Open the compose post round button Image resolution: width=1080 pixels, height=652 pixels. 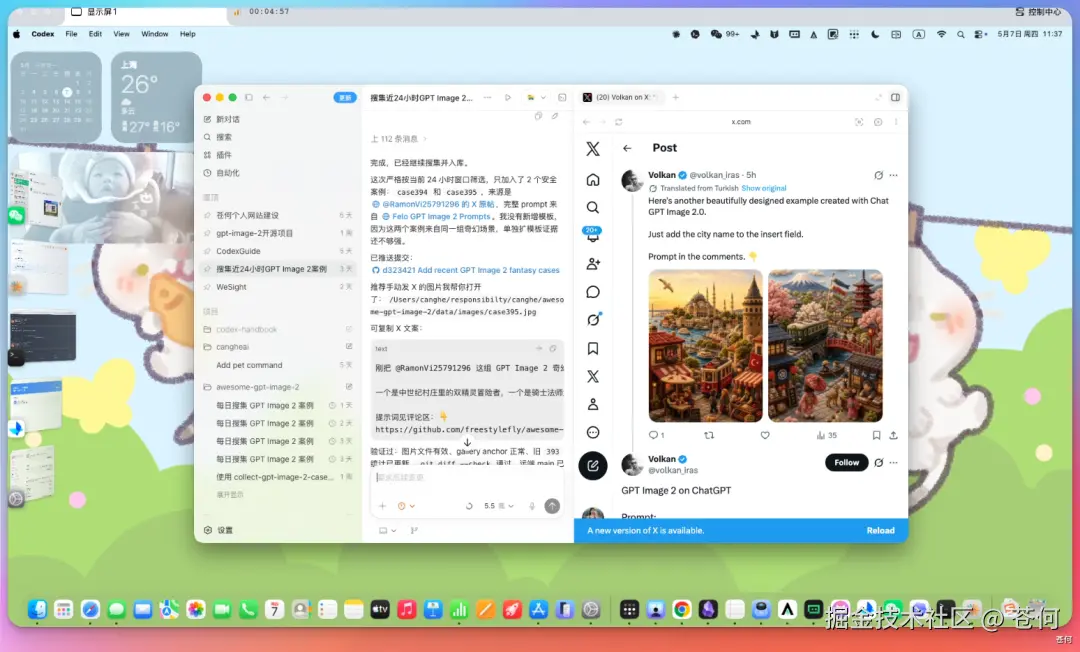592,465
